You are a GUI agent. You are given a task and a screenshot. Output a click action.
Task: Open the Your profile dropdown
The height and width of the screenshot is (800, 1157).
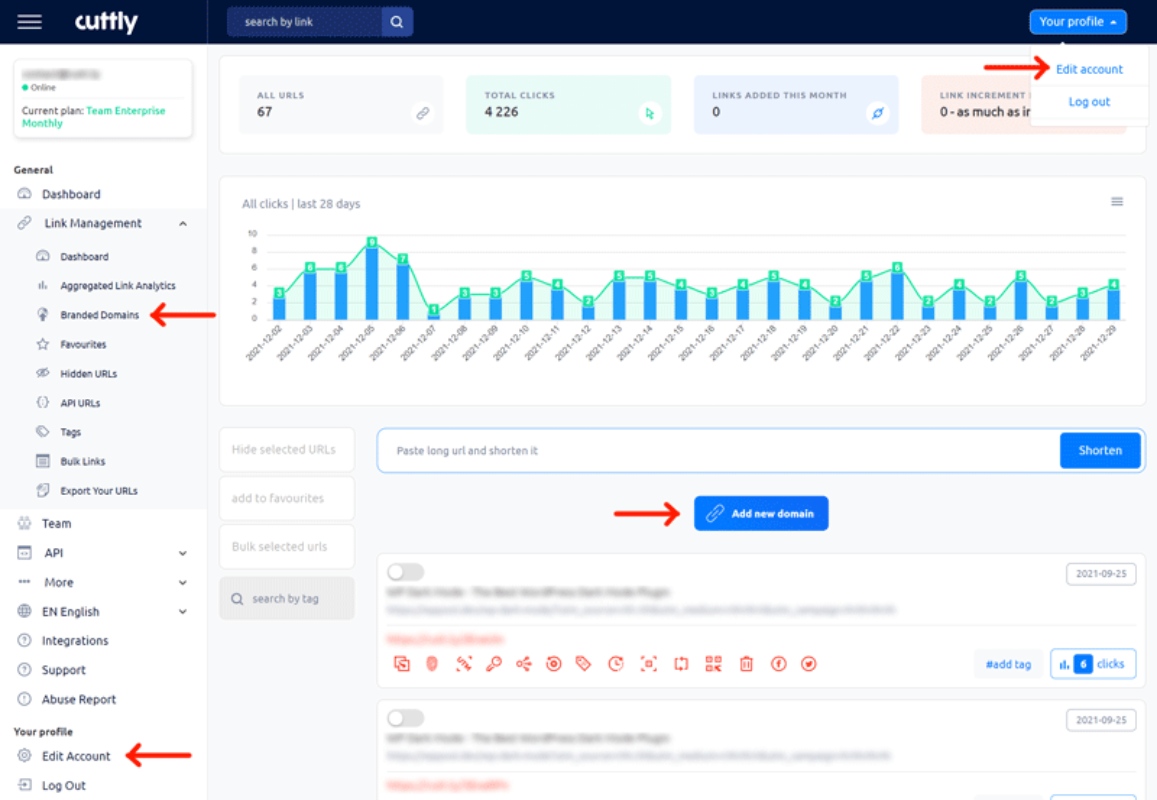[1077, 22]
